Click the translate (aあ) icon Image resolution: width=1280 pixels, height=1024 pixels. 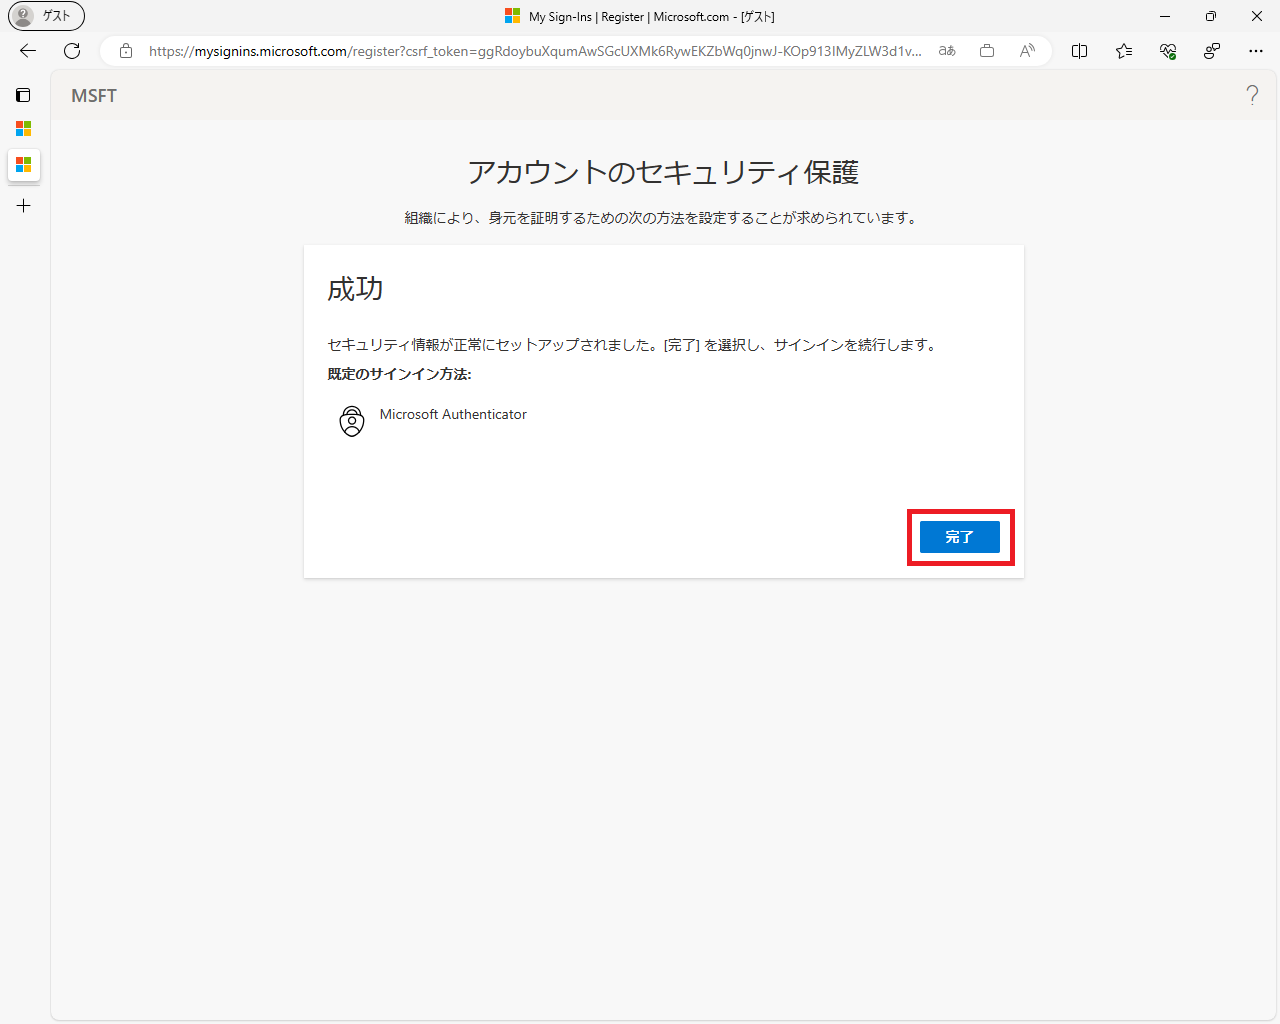[x=947, y=51]
